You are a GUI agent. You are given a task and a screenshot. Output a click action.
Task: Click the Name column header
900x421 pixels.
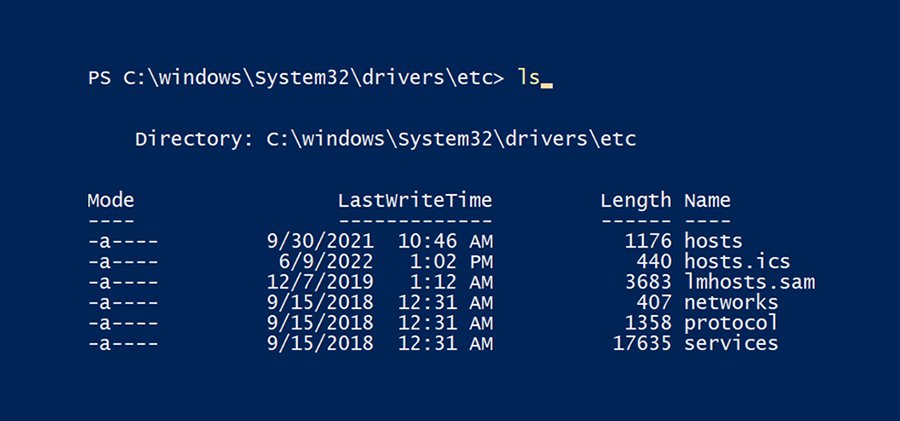pyautogui.click(x=707, y=200)
